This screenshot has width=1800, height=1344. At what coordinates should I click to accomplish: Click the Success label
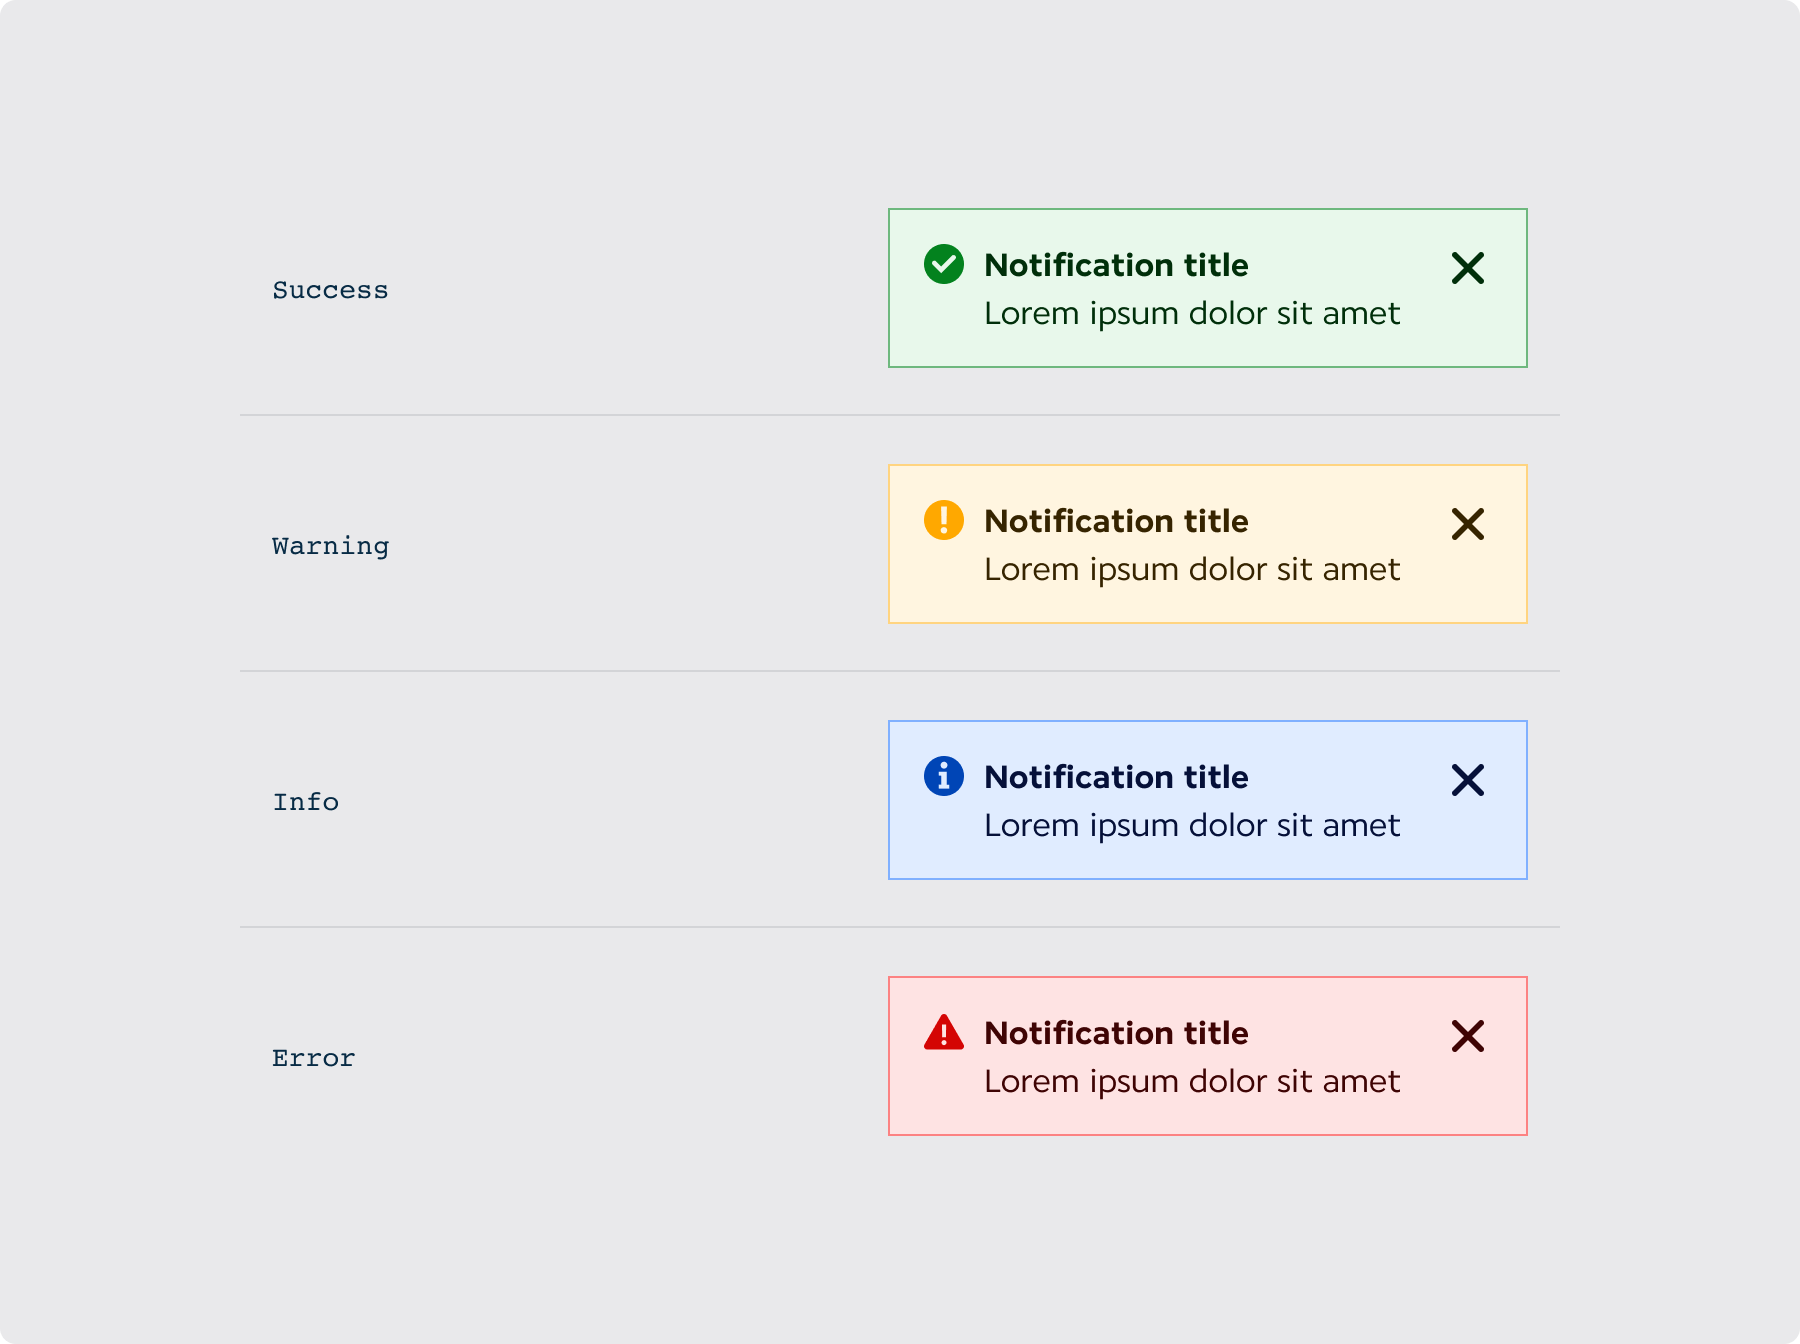(x=330, y=290)
